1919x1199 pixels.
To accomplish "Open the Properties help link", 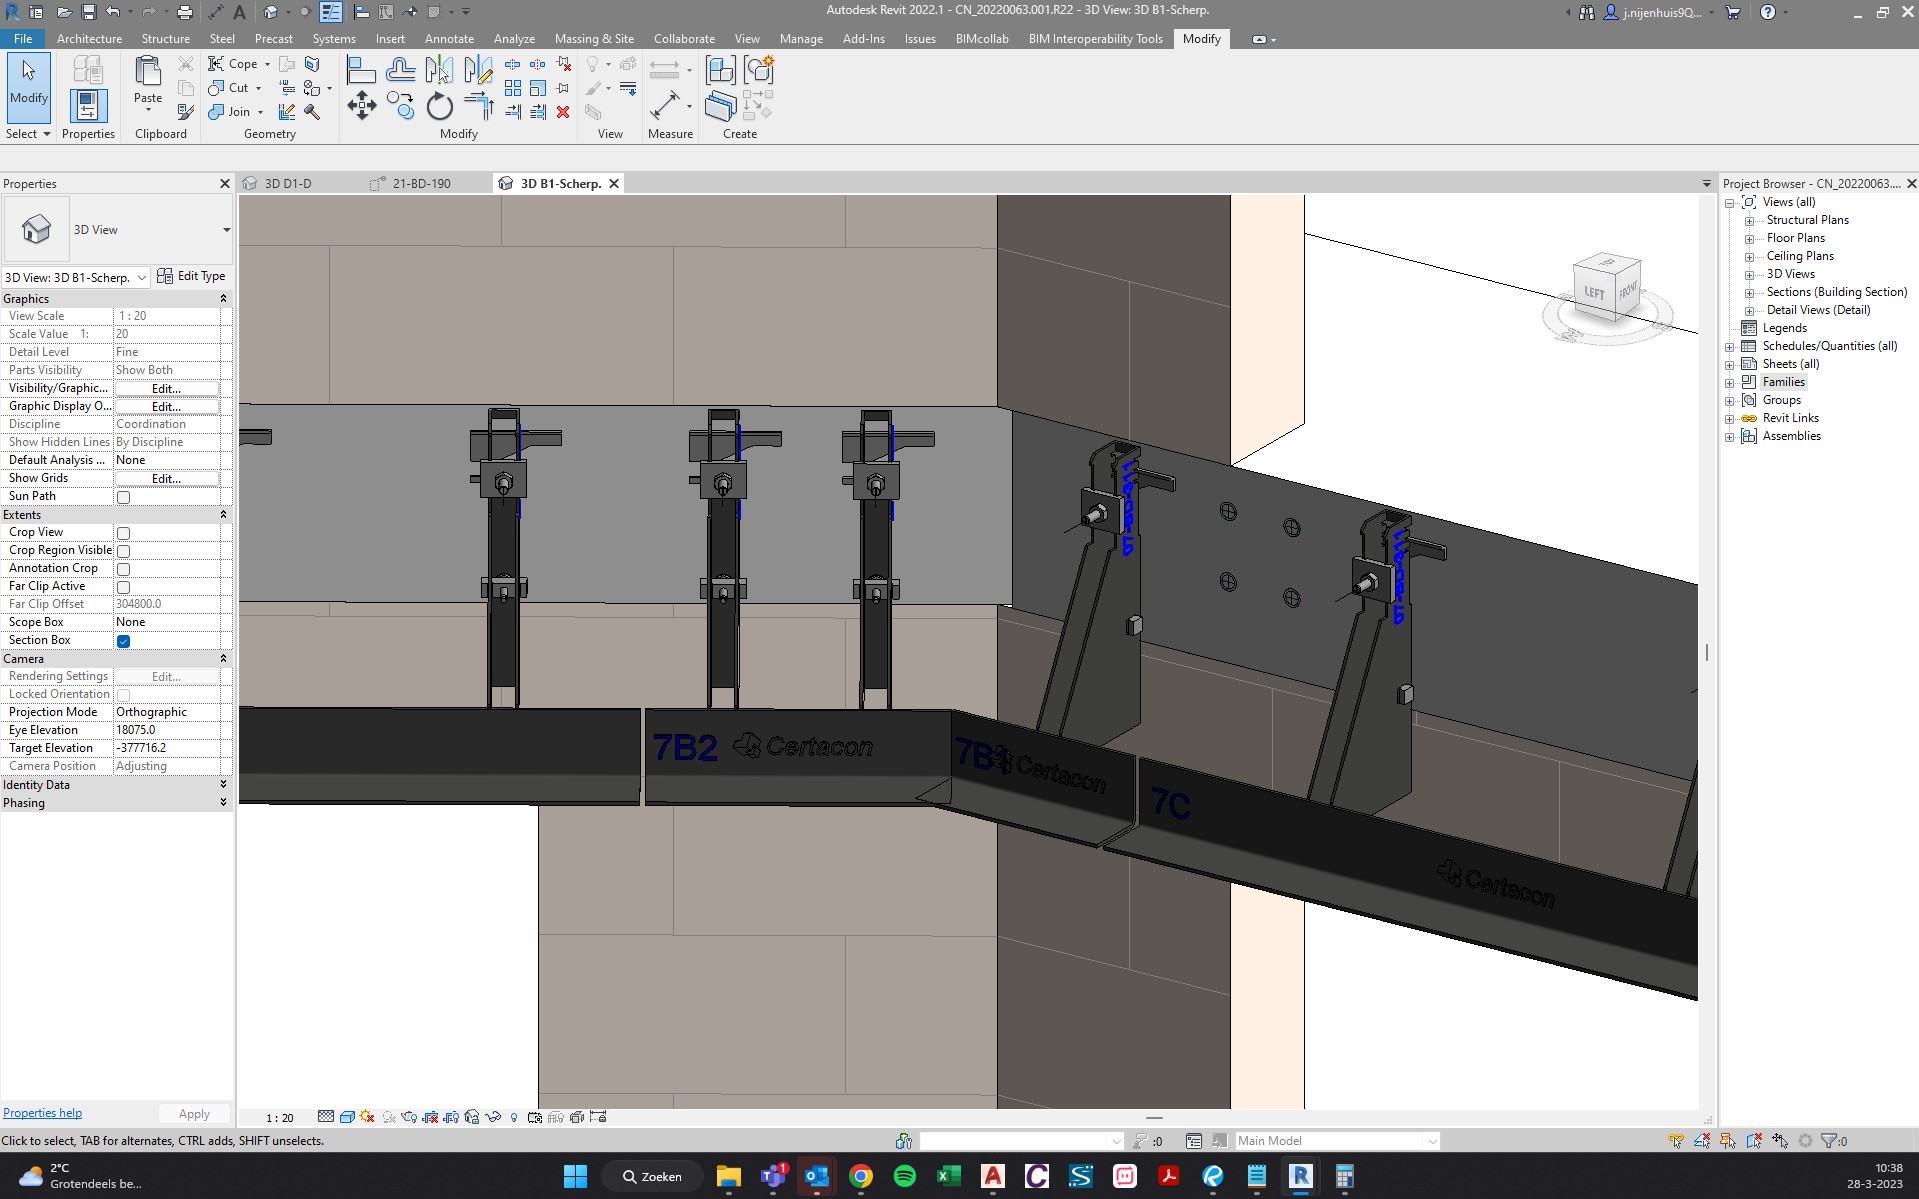I will coord(42,1113).
